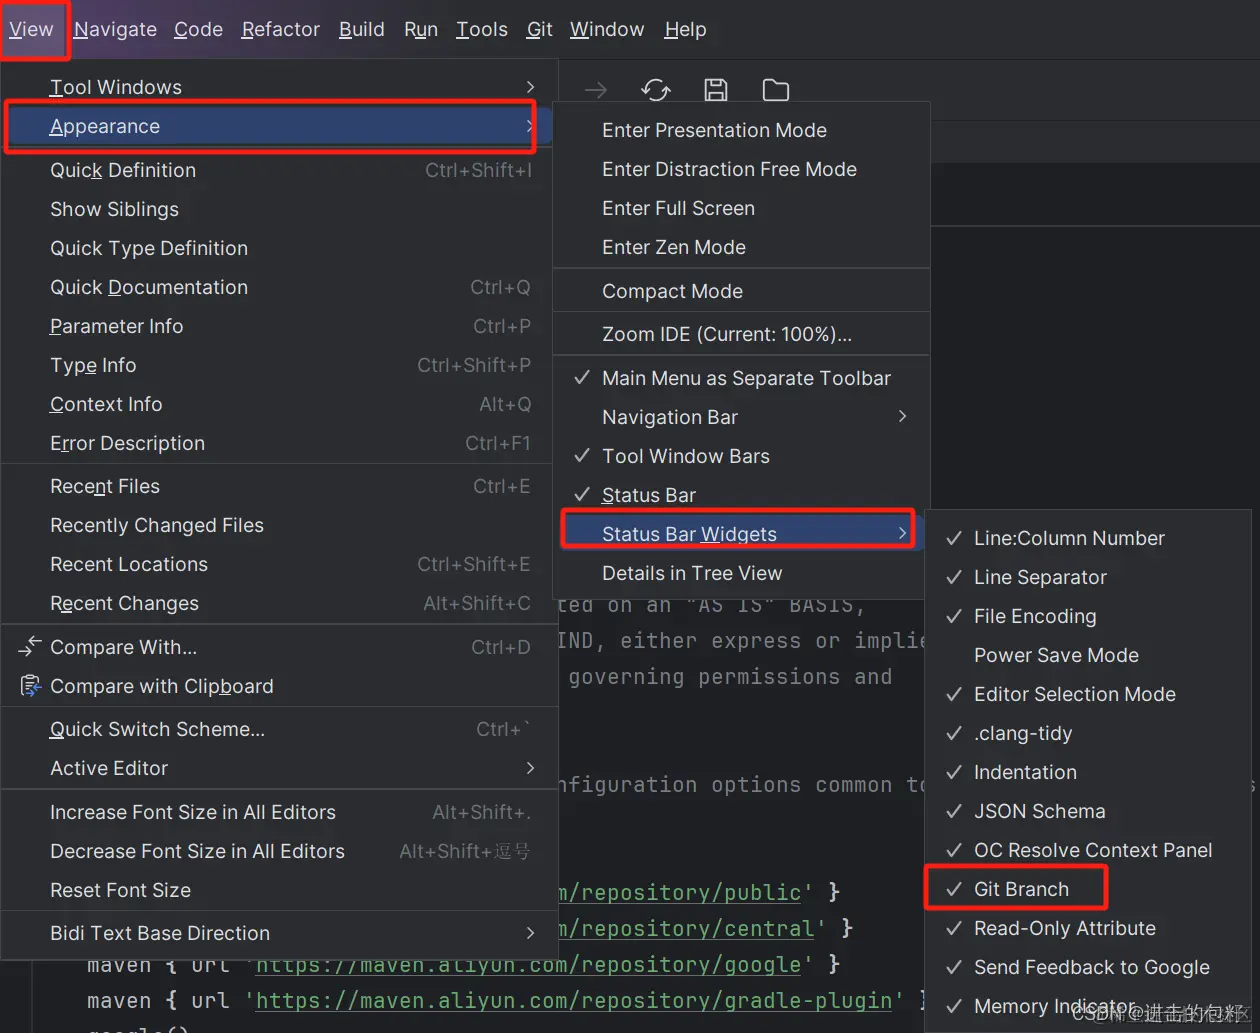
Task: Toggle JSON Schema widget
Action: (1088, 811)
